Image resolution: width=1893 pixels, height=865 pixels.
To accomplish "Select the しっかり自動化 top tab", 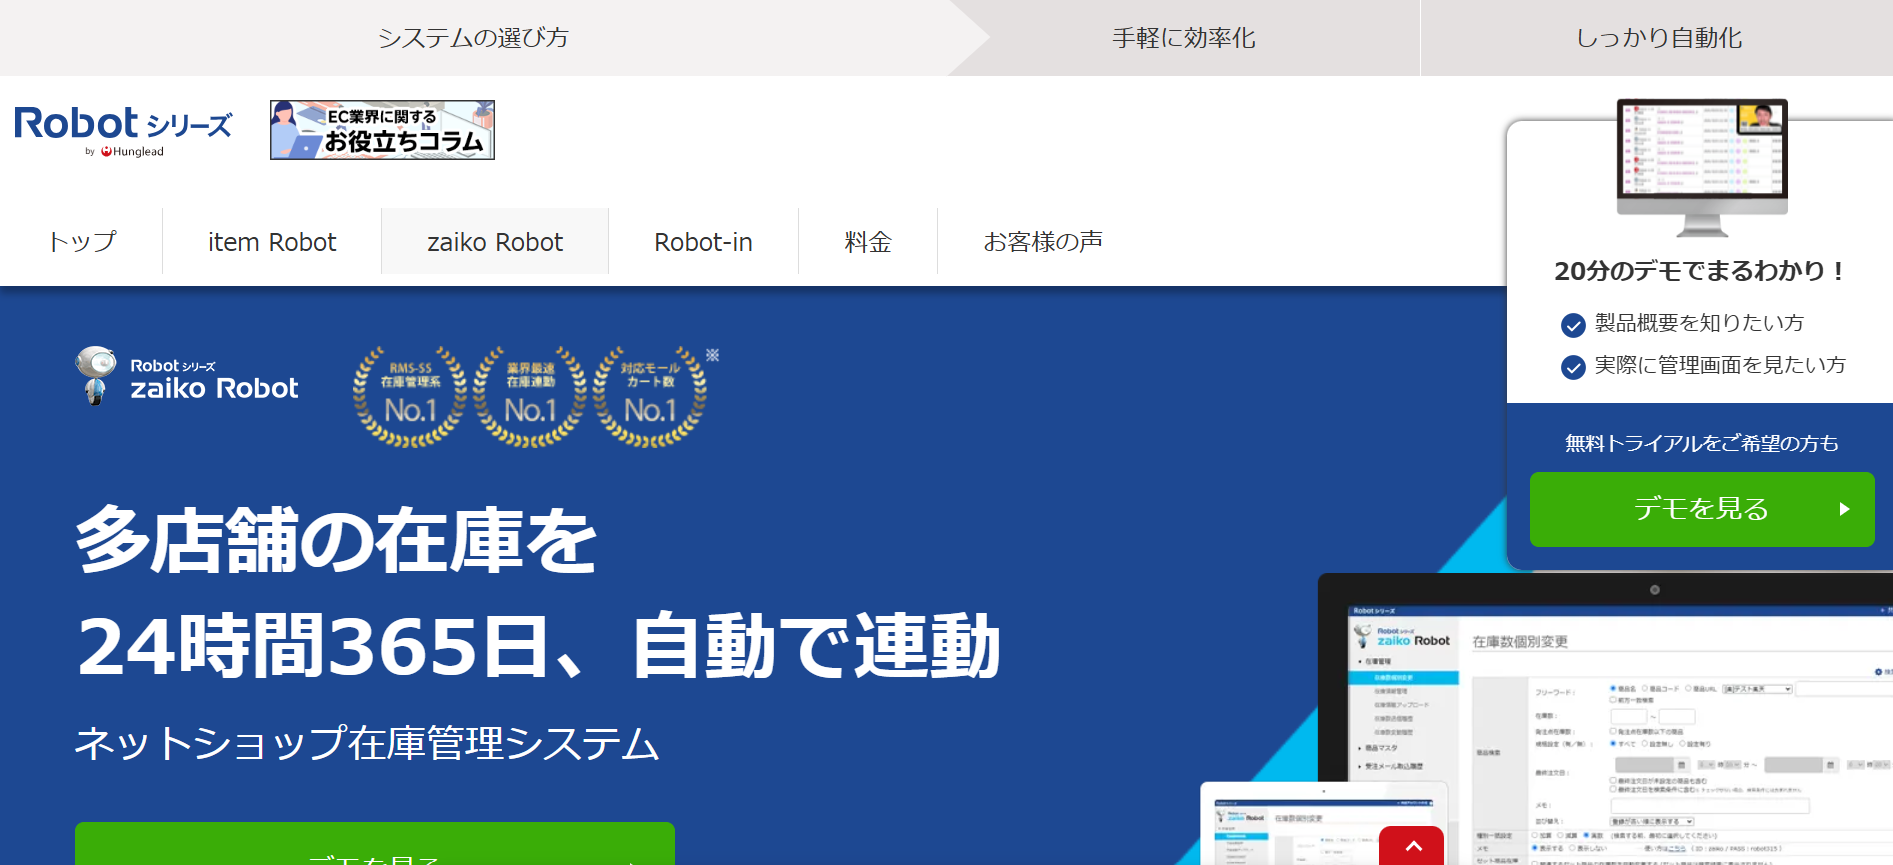I will click(x=1658, y=38).
